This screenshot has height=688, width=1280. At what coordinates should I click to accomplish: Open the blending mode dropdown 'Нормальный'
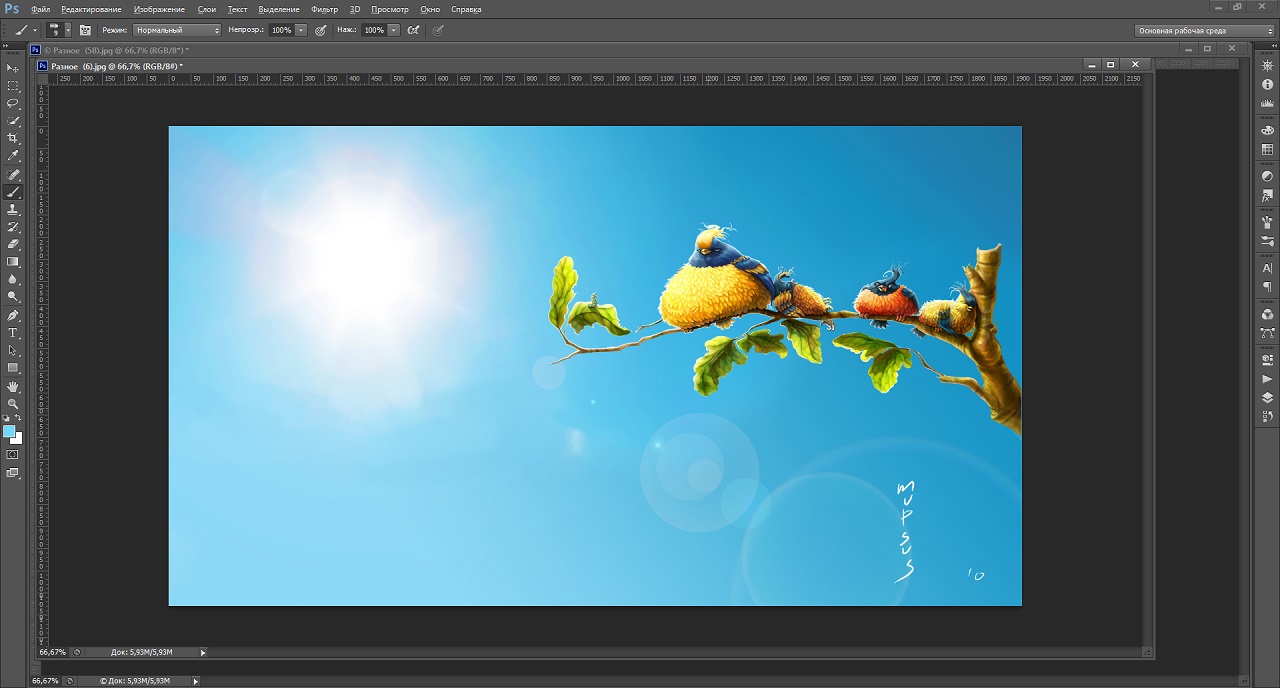[177, 30]
